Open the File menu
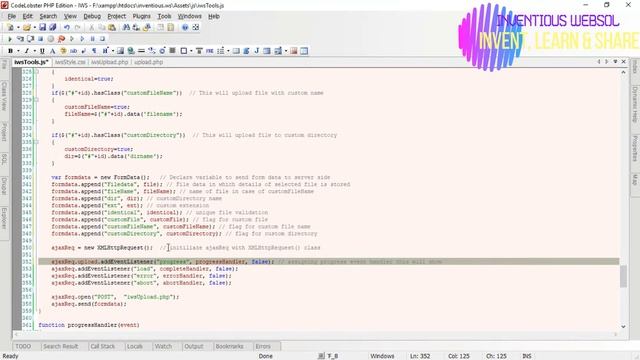 [12, 16]
